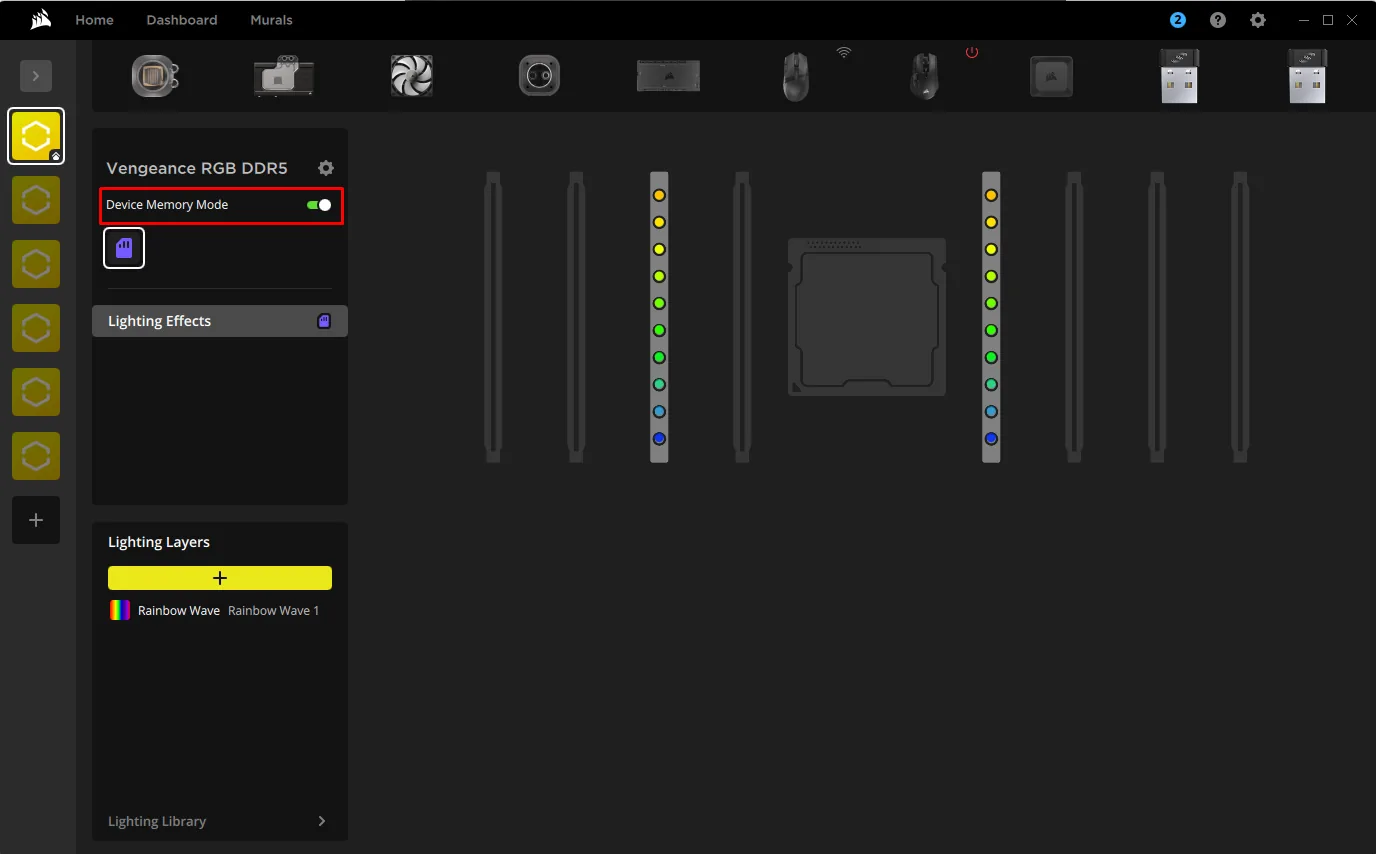The image size is (1376, 854).
Task: Minimize the iCUE window
Action: [x=1302, y=20]
